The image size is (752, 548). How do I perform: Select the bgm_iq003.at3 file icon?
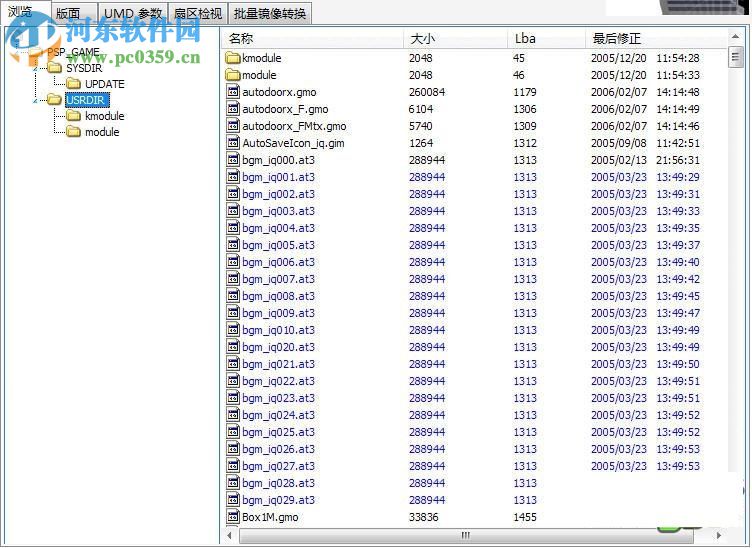tap(233, 211)
